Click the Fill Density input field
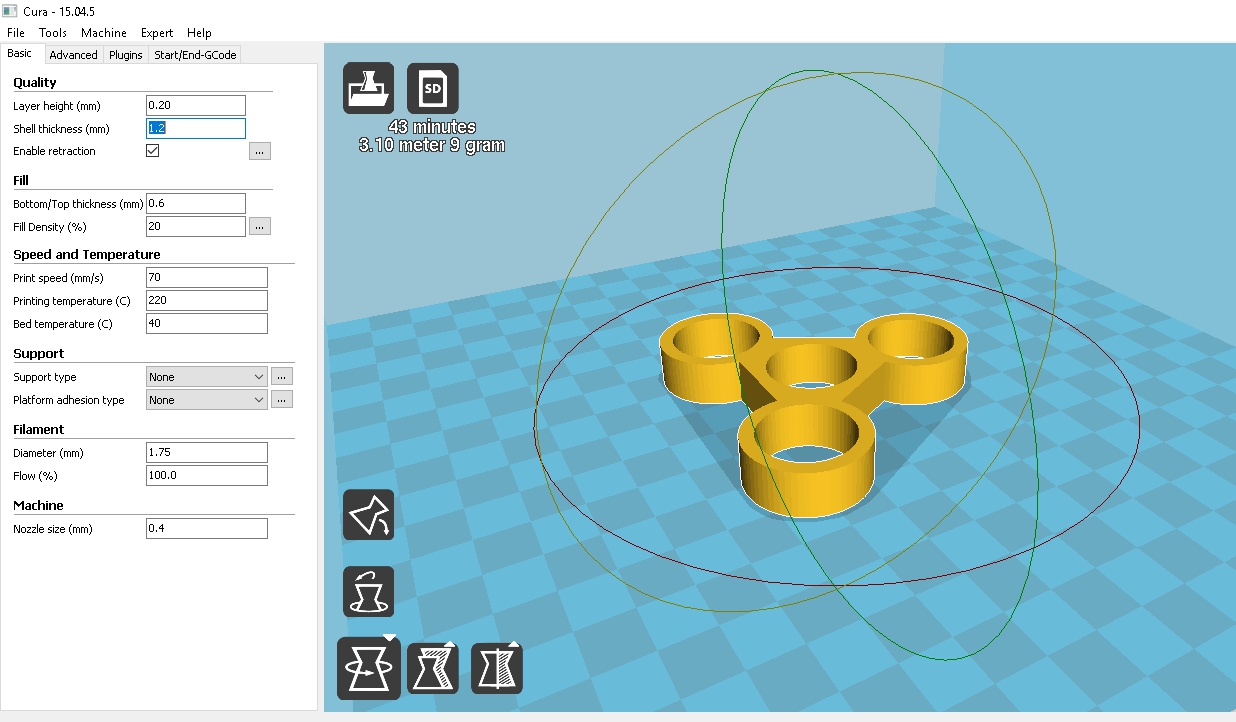The width and height of the screenshot is (1236, 722). pos(196,226)
